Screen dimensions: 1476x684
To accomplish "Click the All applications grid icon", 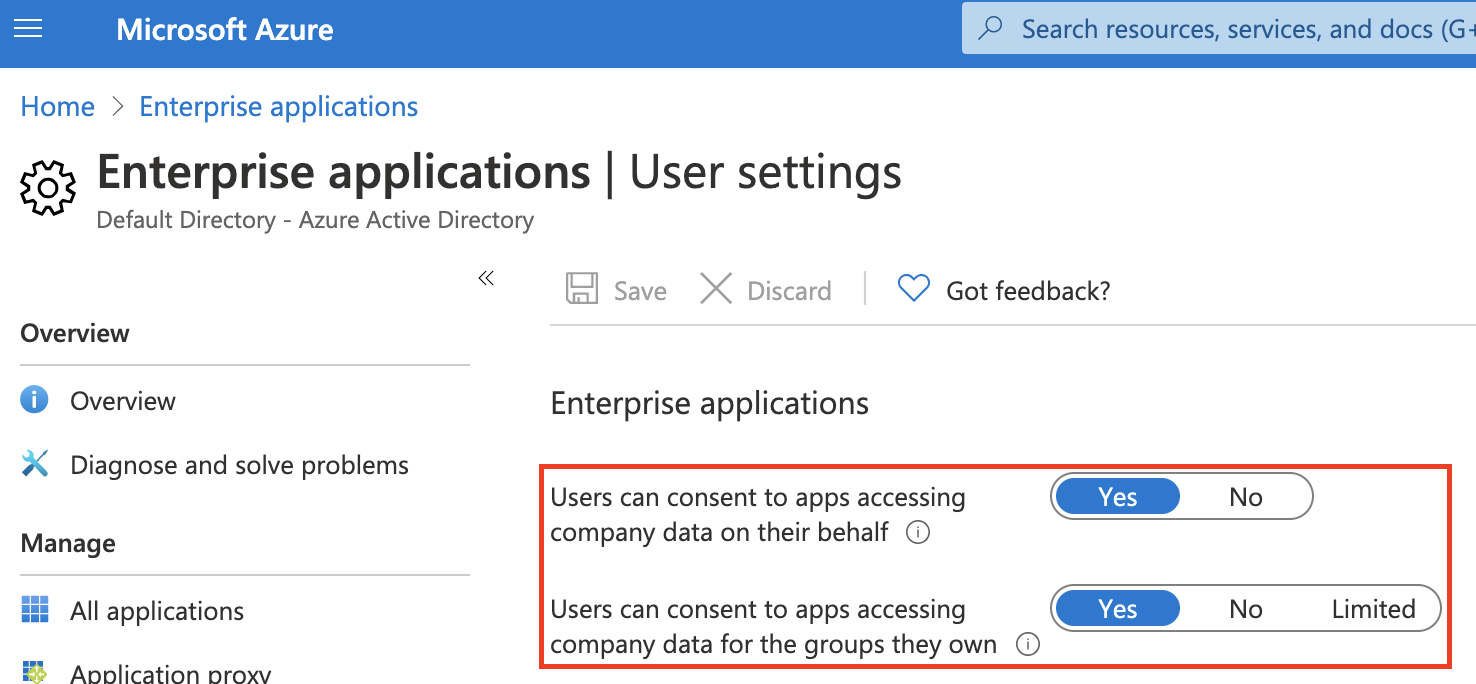I will (x=34, y=609).
